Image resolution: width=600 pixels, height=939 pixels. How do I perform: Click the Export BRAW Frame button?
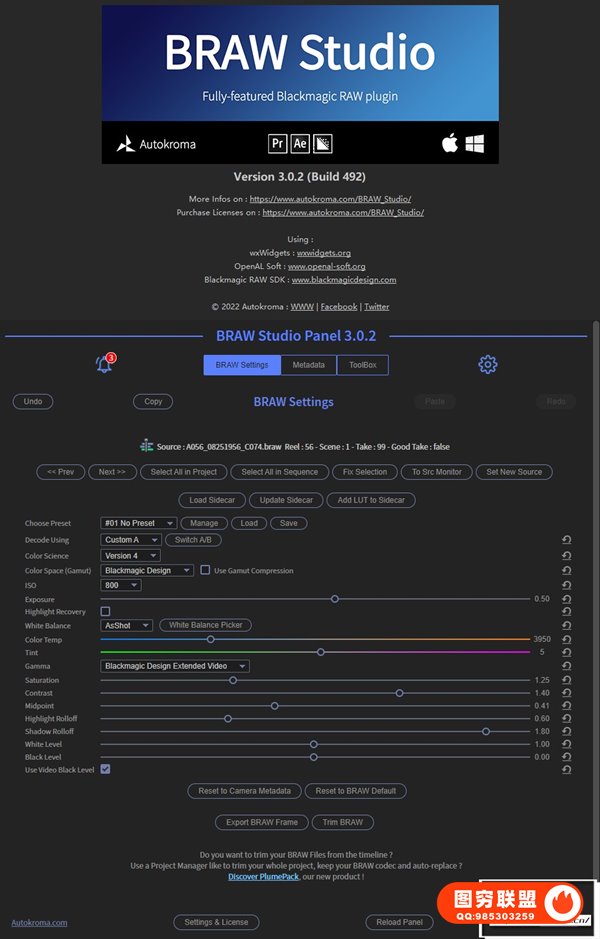click(x=260, y=822)
